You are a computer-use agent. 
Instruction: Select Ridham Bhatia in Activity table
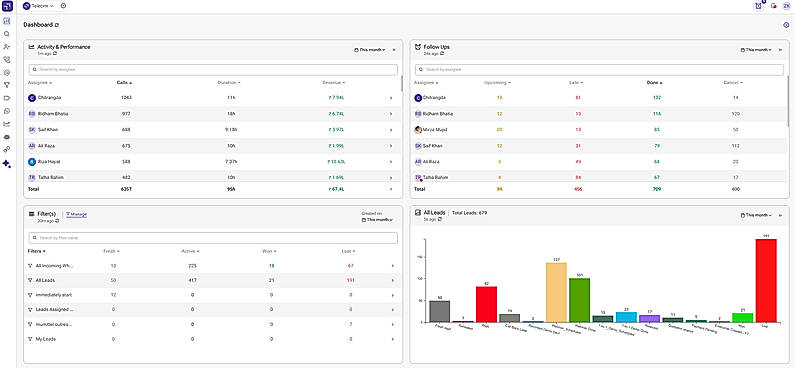tap(53, 114)
